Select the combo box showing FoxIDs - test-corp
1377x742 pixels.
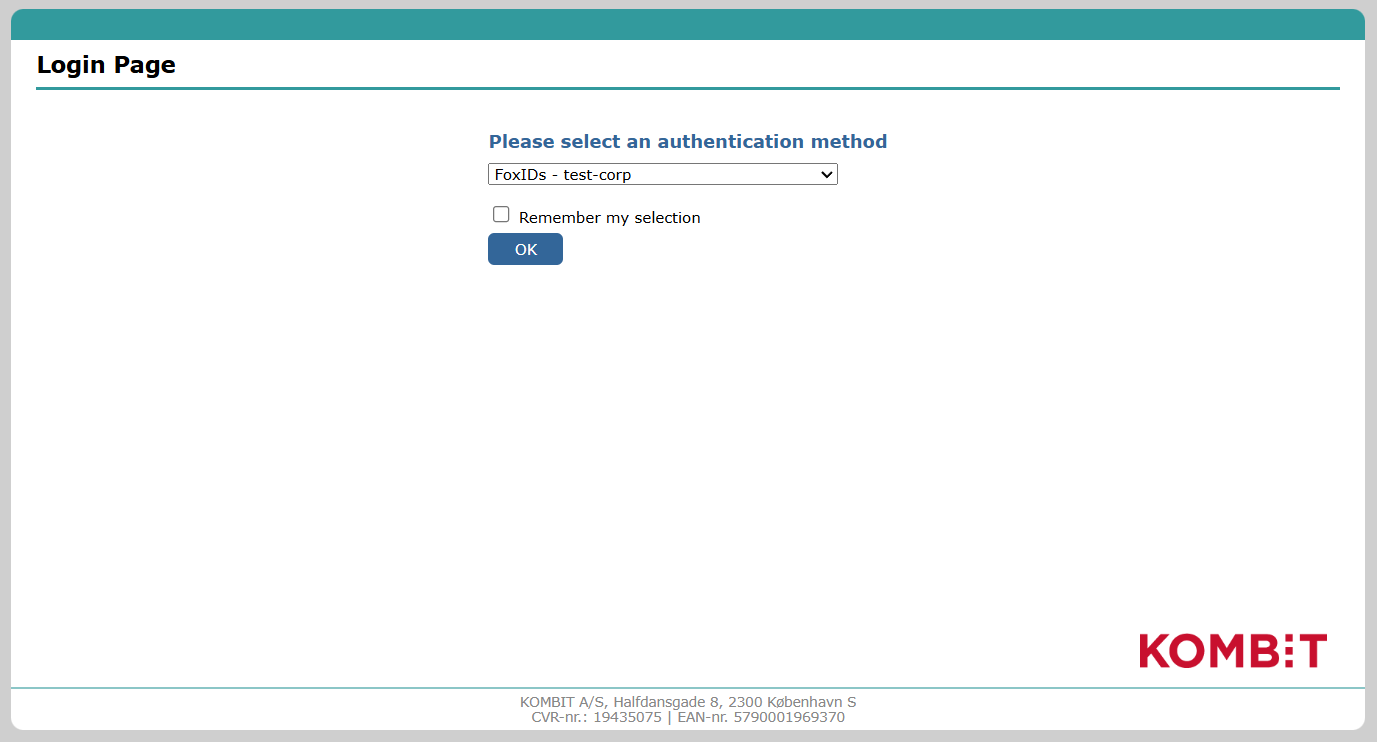point(663,174)
